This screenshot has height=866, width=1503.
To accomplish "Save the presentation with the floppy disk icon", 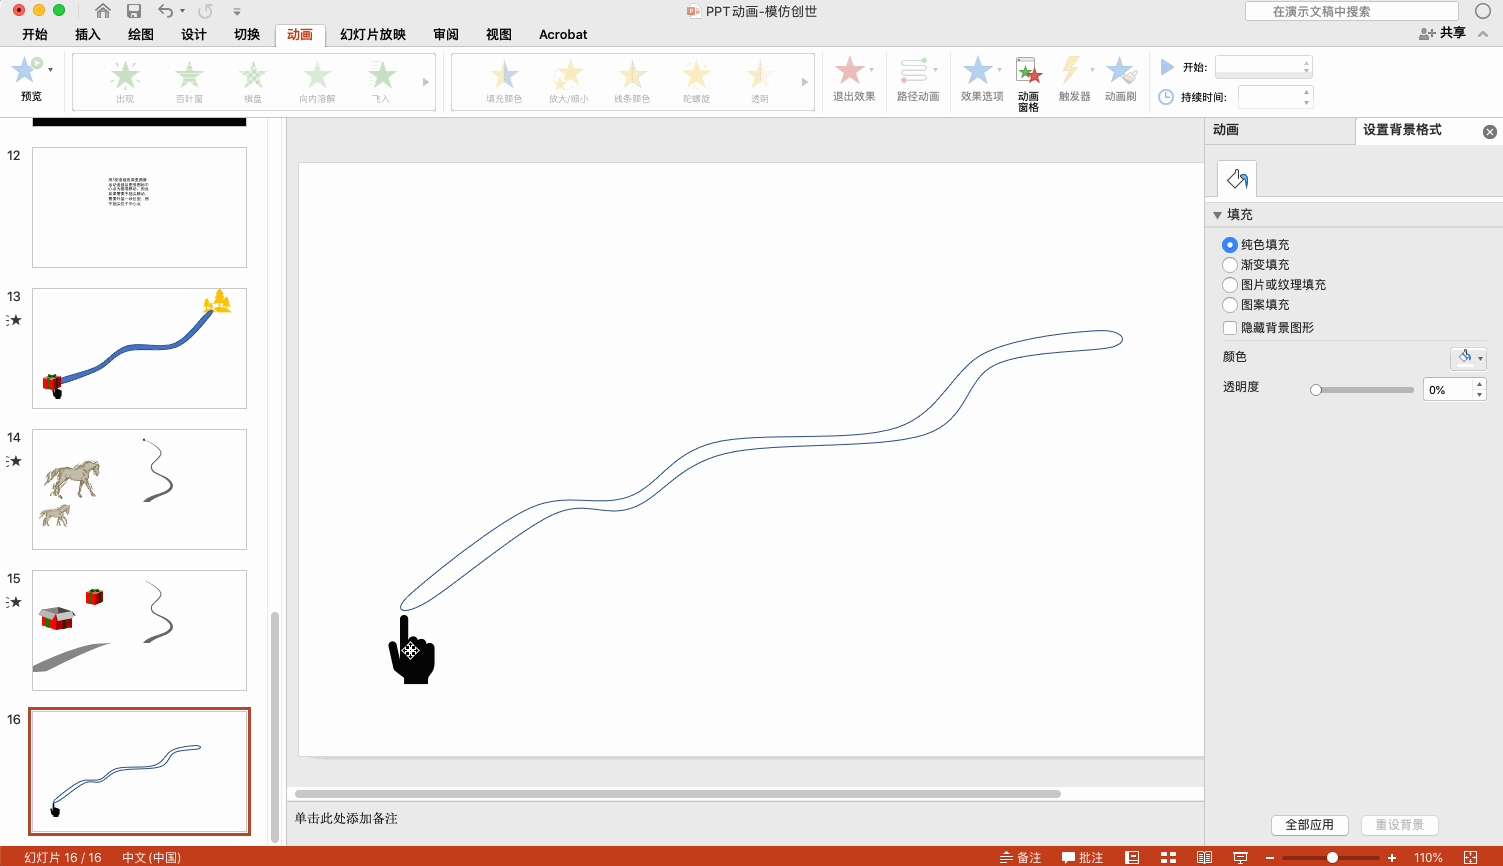I will click(x=134, y=11).
